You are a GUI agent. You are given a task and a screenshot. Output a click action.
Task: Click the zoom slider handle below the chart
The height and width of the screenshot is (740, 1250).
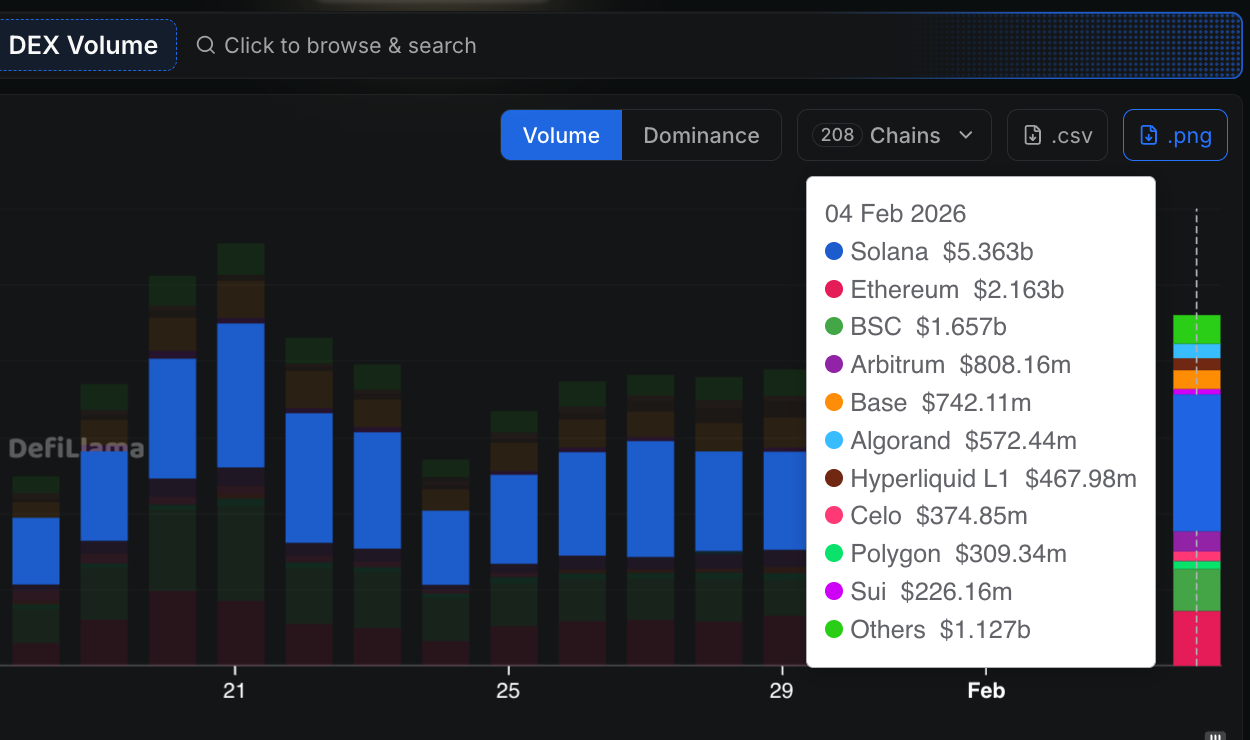pos(1215,735)
